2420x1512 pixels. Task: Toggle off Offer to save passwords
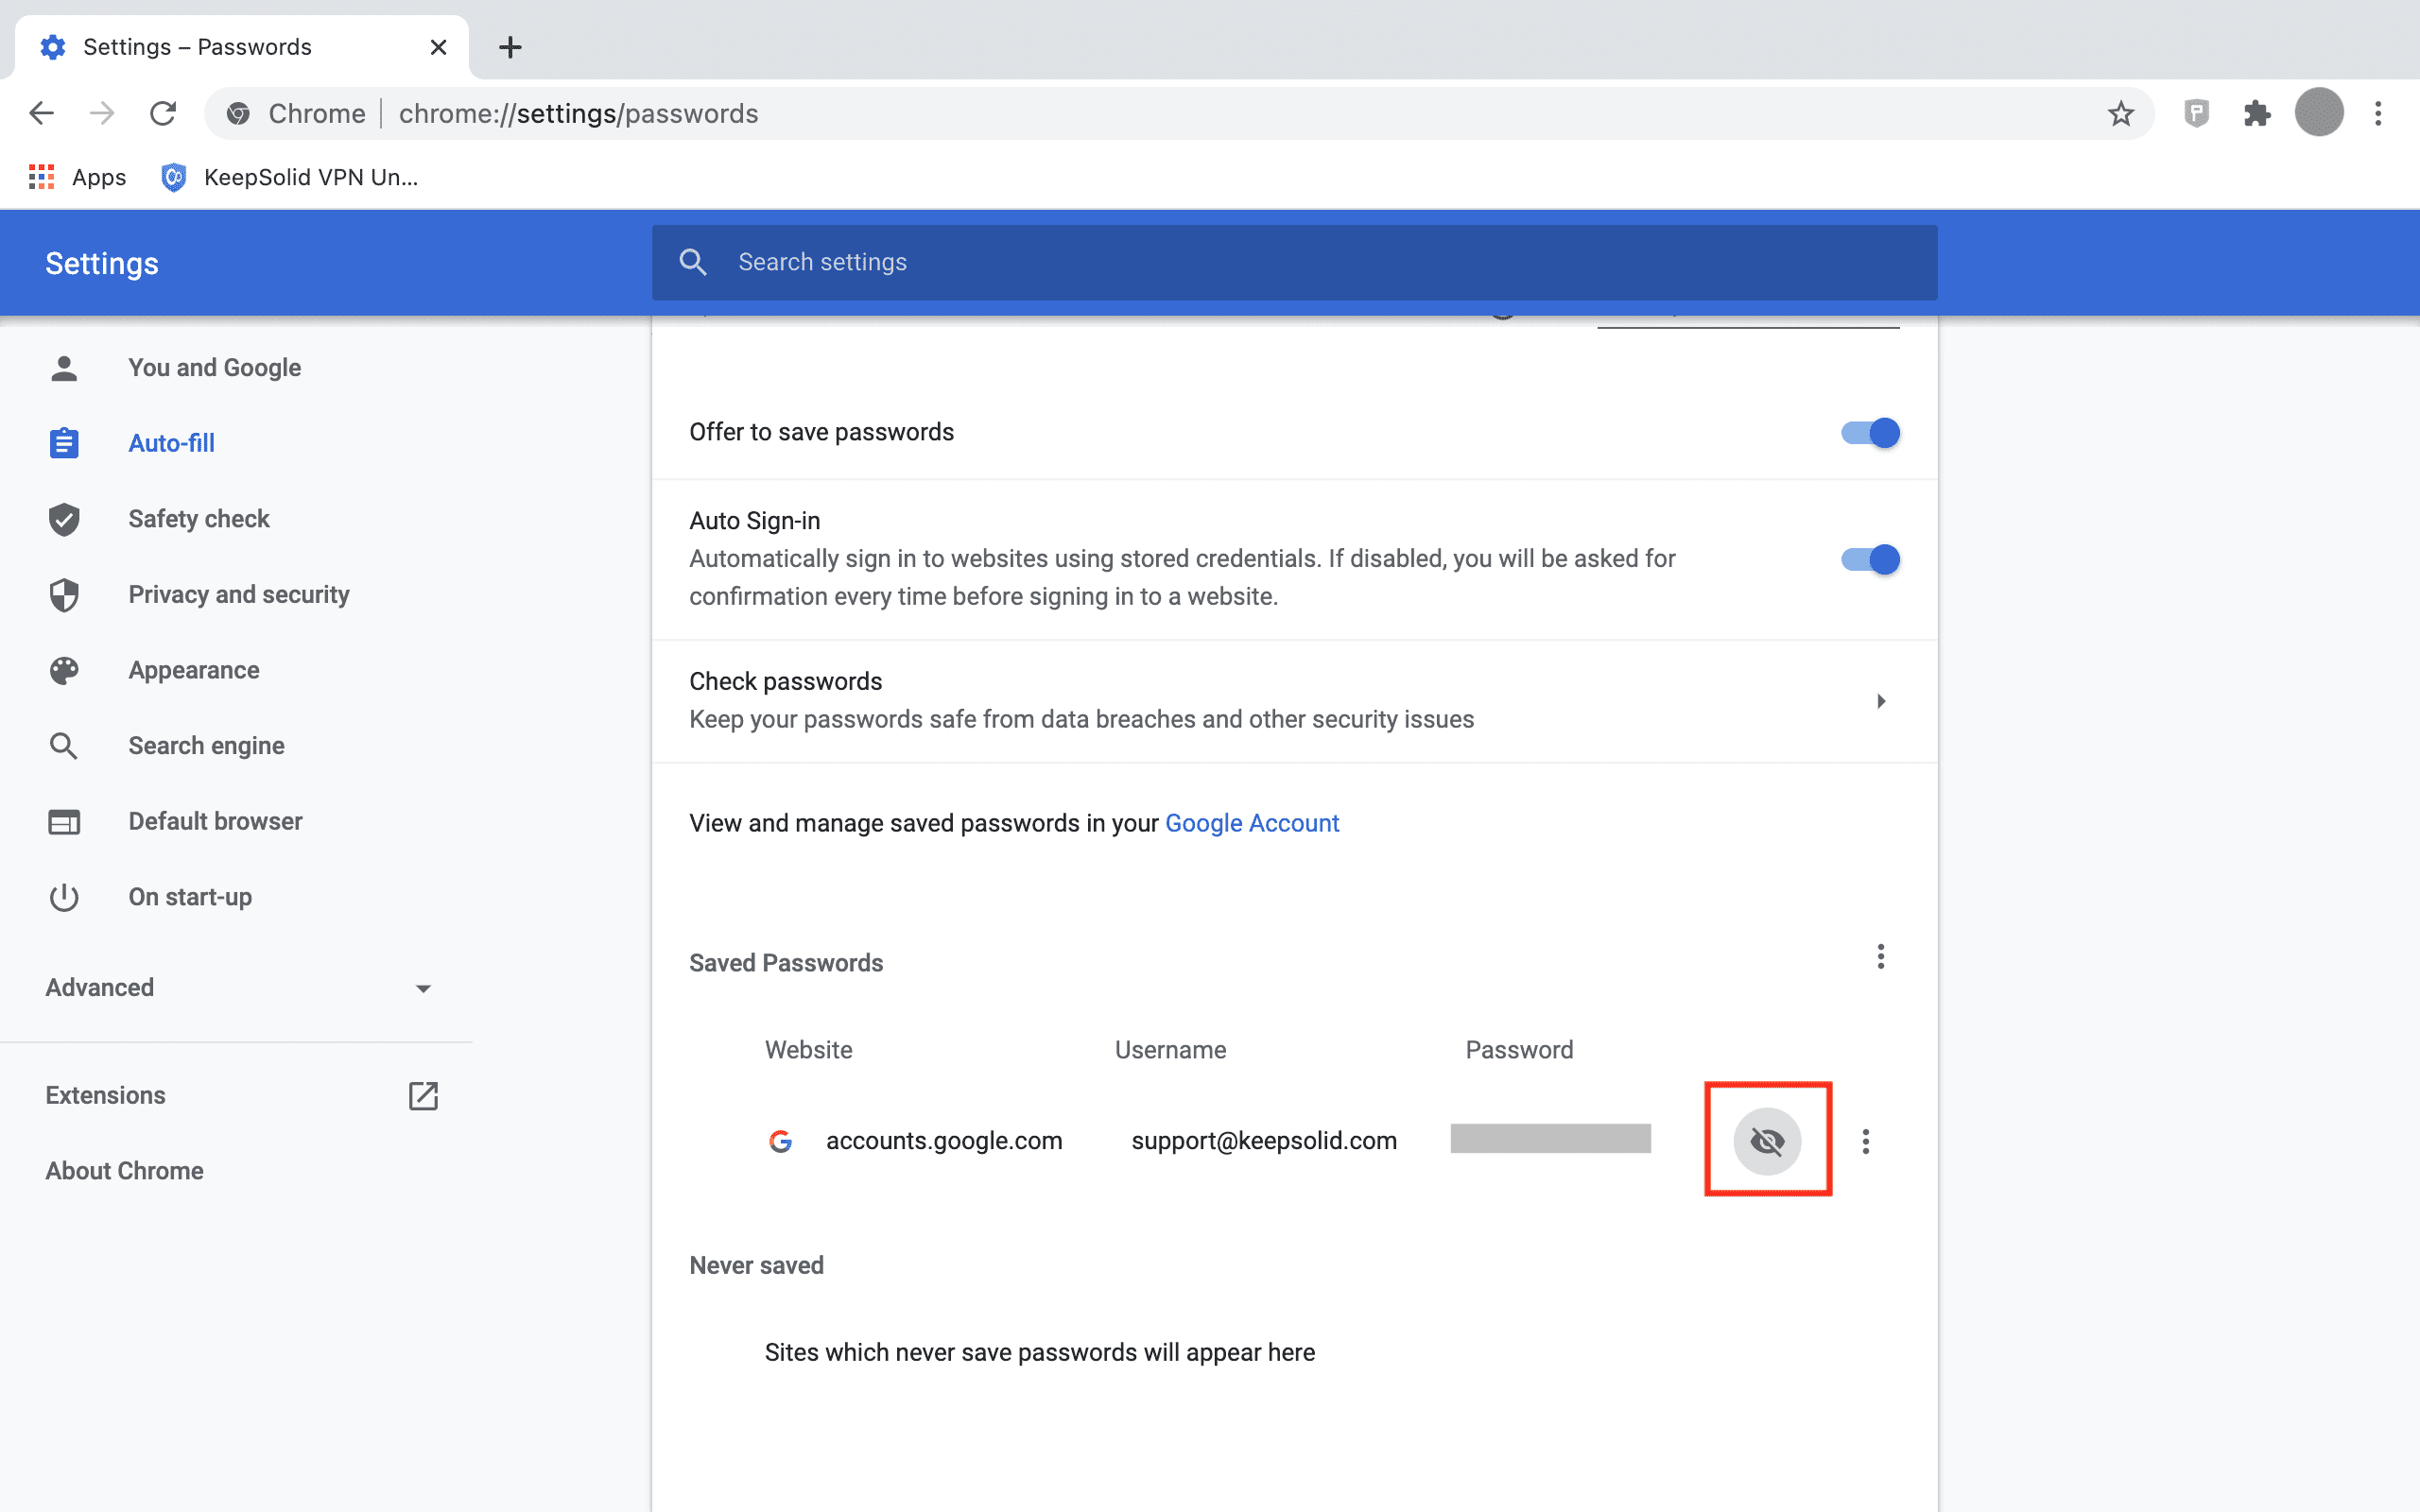click(x=1868, y=432)
